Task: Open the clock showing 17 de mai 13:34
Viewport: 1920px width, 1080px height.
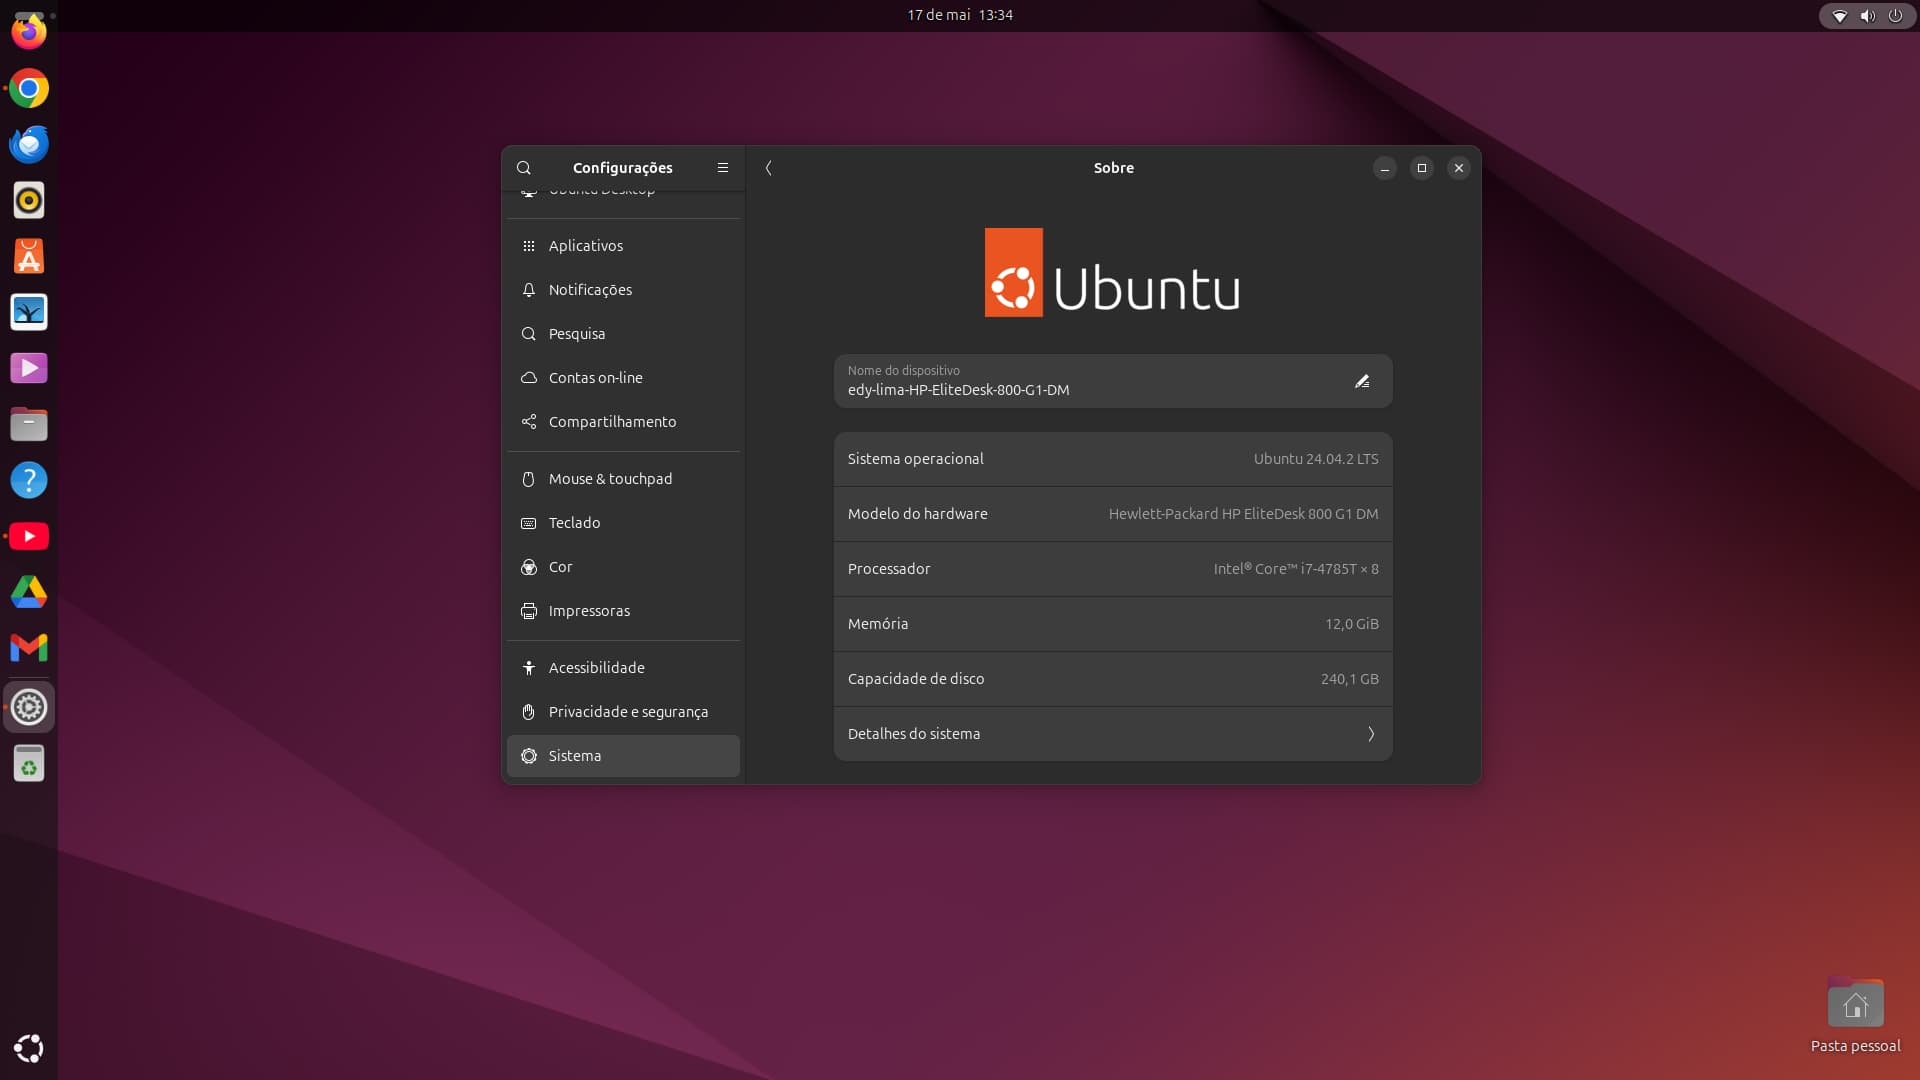Action: tap(960, 15)
